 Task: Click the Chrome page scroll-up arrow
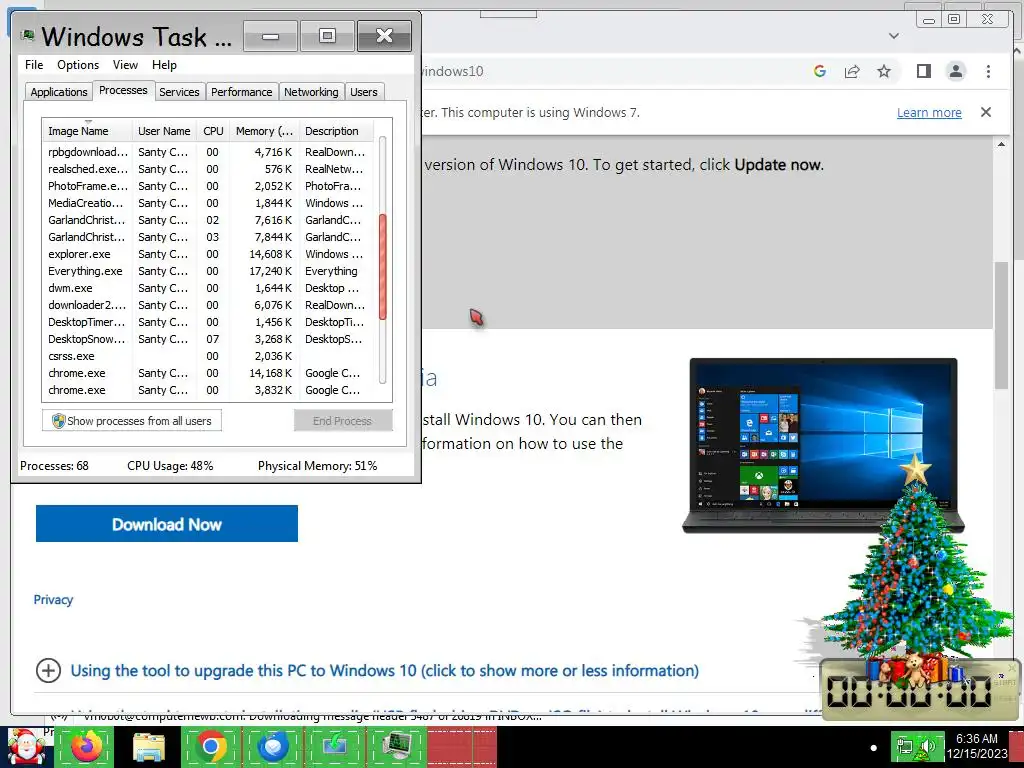(1001, 144)
